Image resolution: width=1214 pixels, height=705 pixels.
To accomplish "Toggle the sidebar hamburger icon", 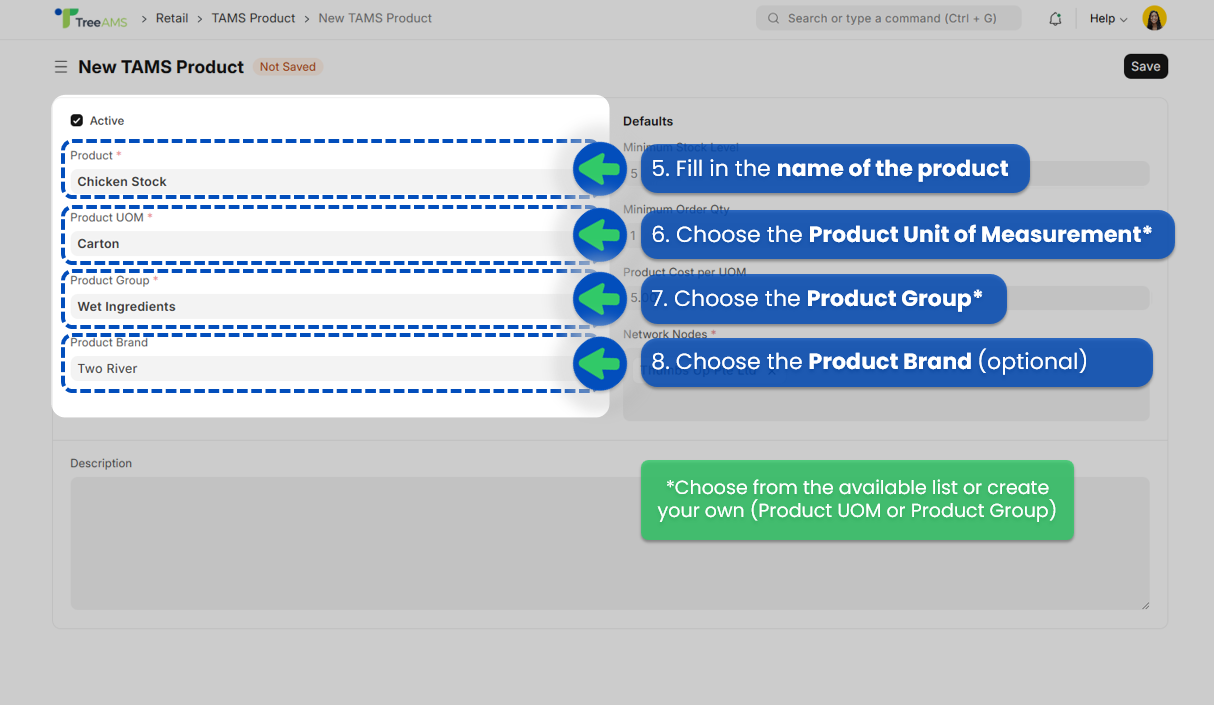I will (61, 67).
